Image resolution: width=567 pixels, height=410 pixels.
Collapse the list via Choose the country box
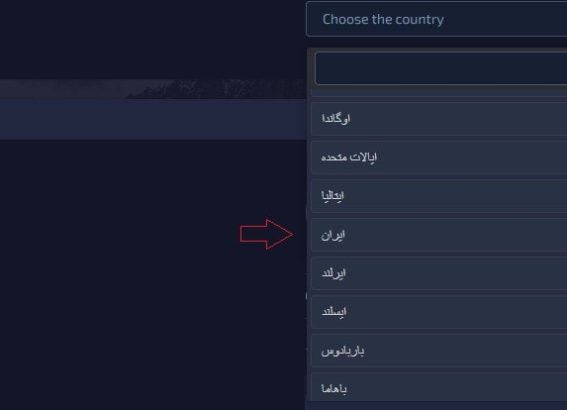pos(436,19)
